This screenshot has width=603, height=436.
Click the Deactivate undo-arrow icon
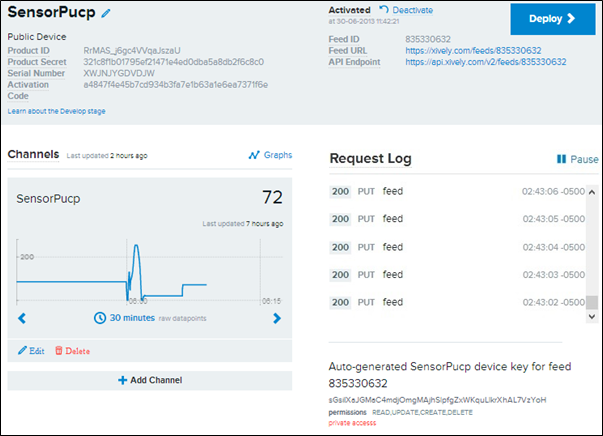tap(384, 9)
